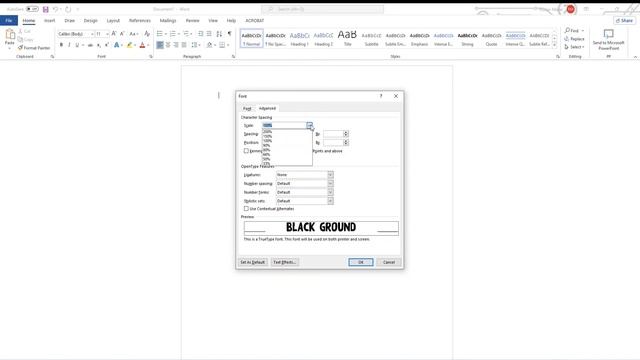
Task: Click the Increase Indent icon
Action: pyautogui.click(x=209, y=33)
